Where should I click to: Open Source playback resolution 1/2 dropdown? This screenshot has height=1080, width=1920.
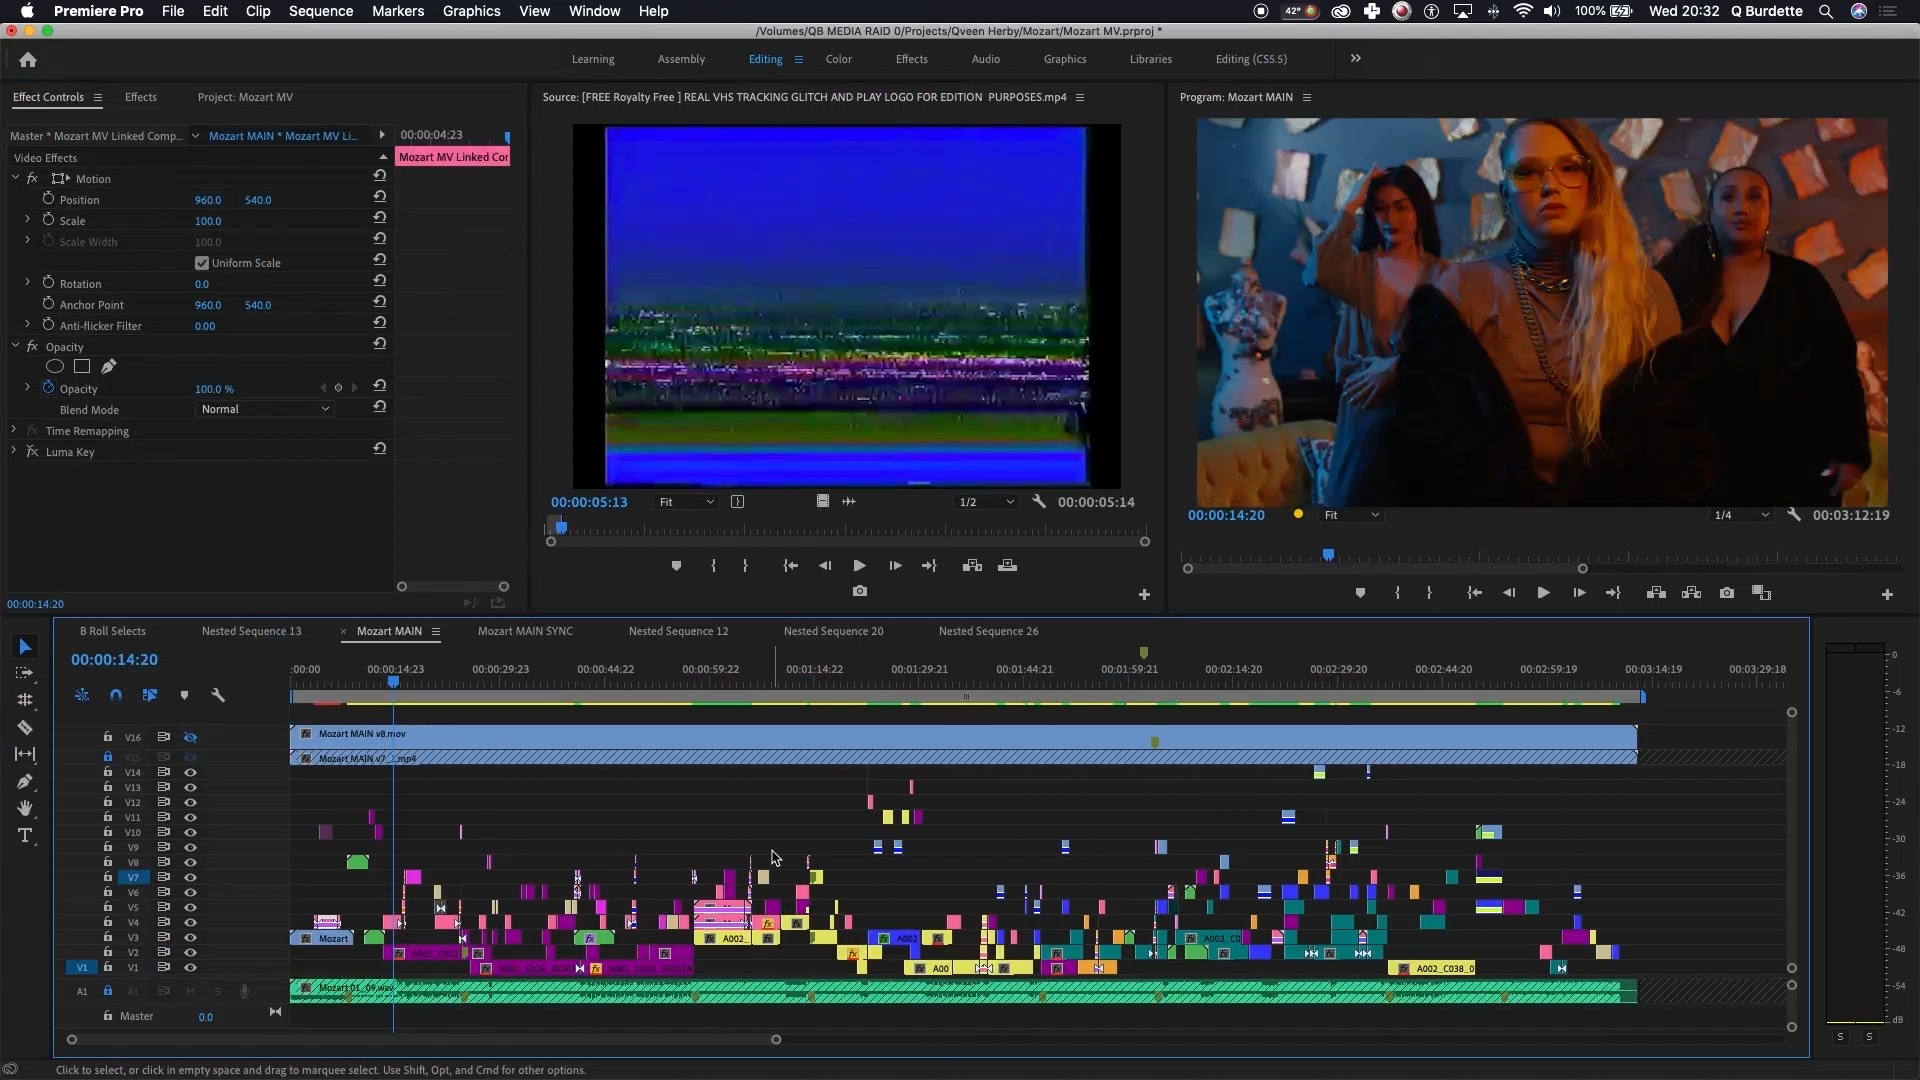point(986,502)
